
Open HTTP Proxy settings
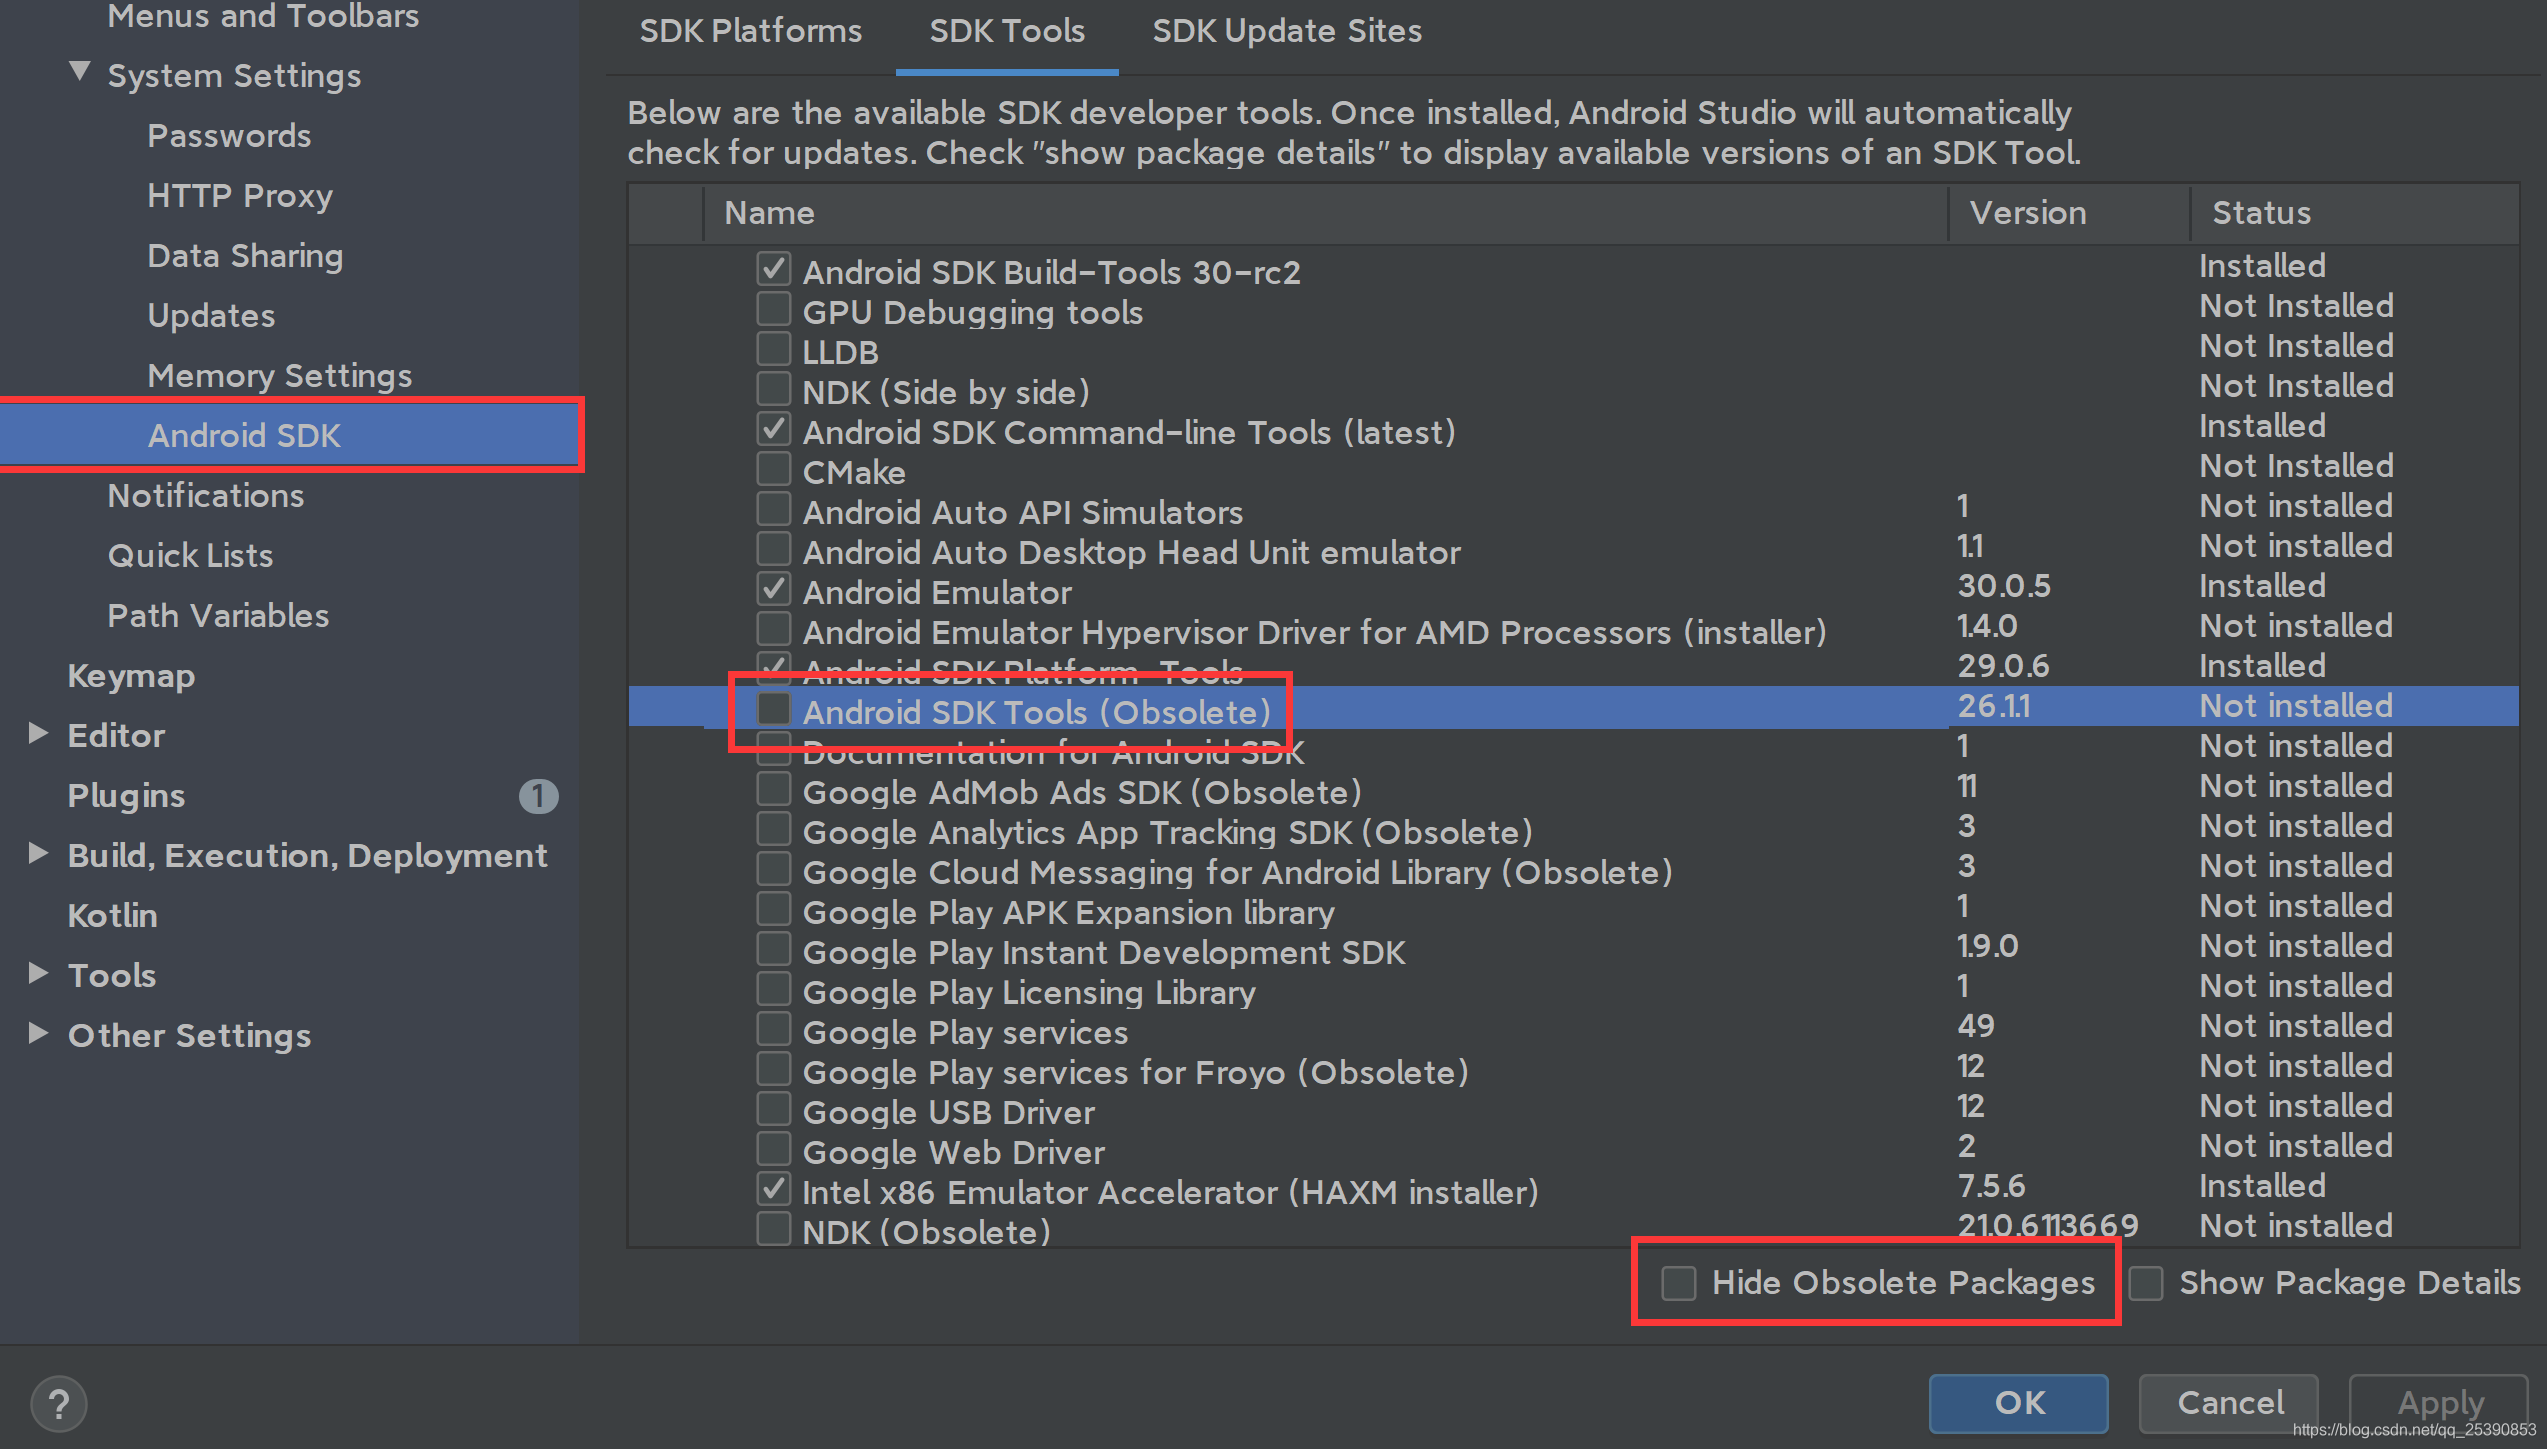(x=240, y=195)
